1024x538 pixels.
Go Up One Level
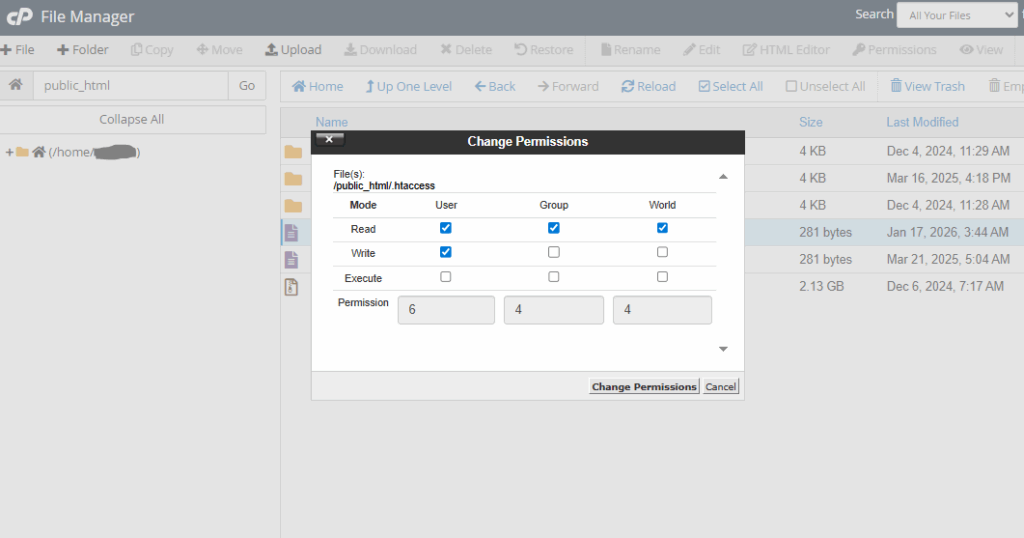point(408,87)
